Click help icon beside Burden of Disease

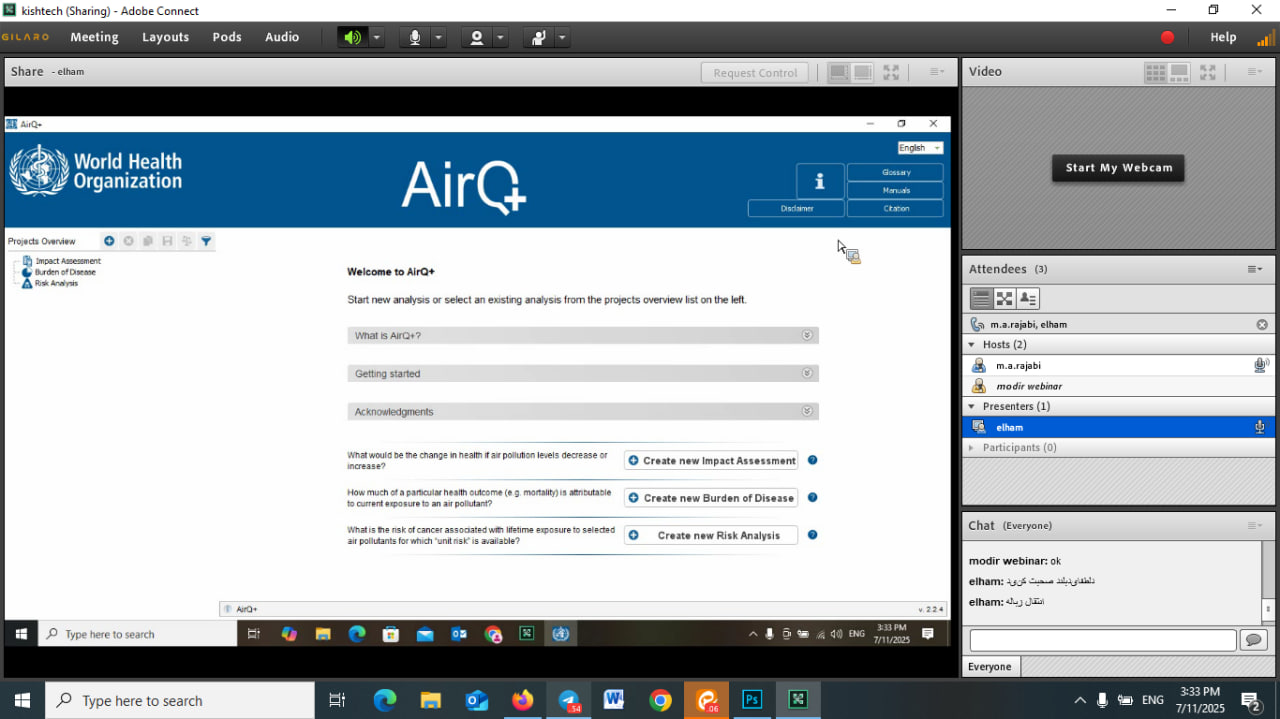click(813, 497)
